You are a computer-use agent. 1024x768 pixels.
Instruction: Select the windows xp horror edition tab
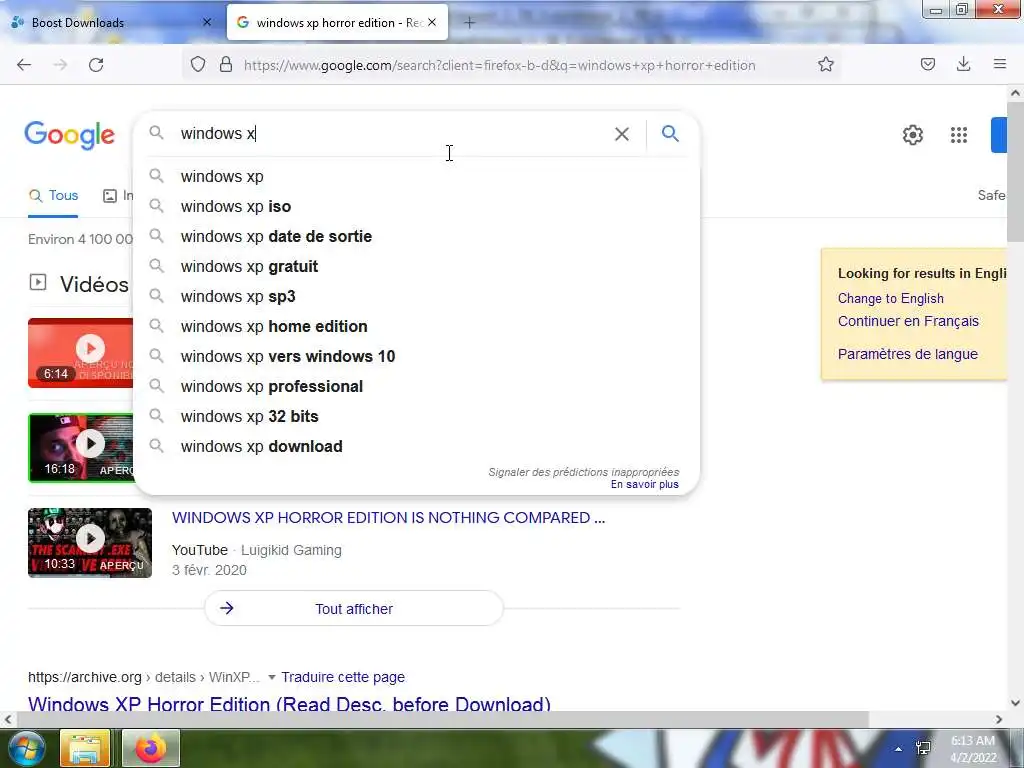[x=337, y=23]
